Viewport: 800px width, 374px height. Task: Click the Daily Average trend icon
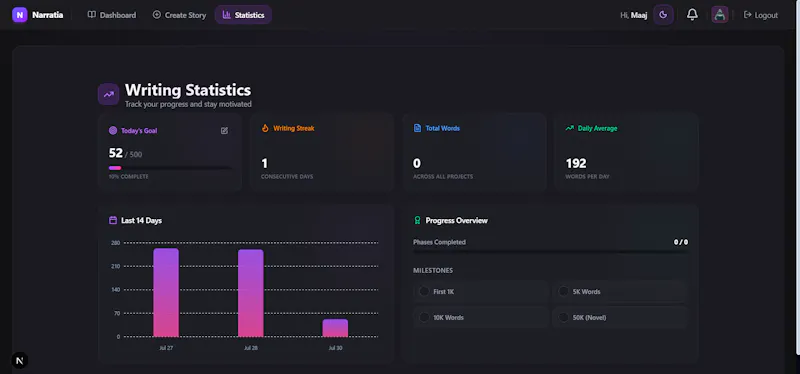(x=569, y=129)
